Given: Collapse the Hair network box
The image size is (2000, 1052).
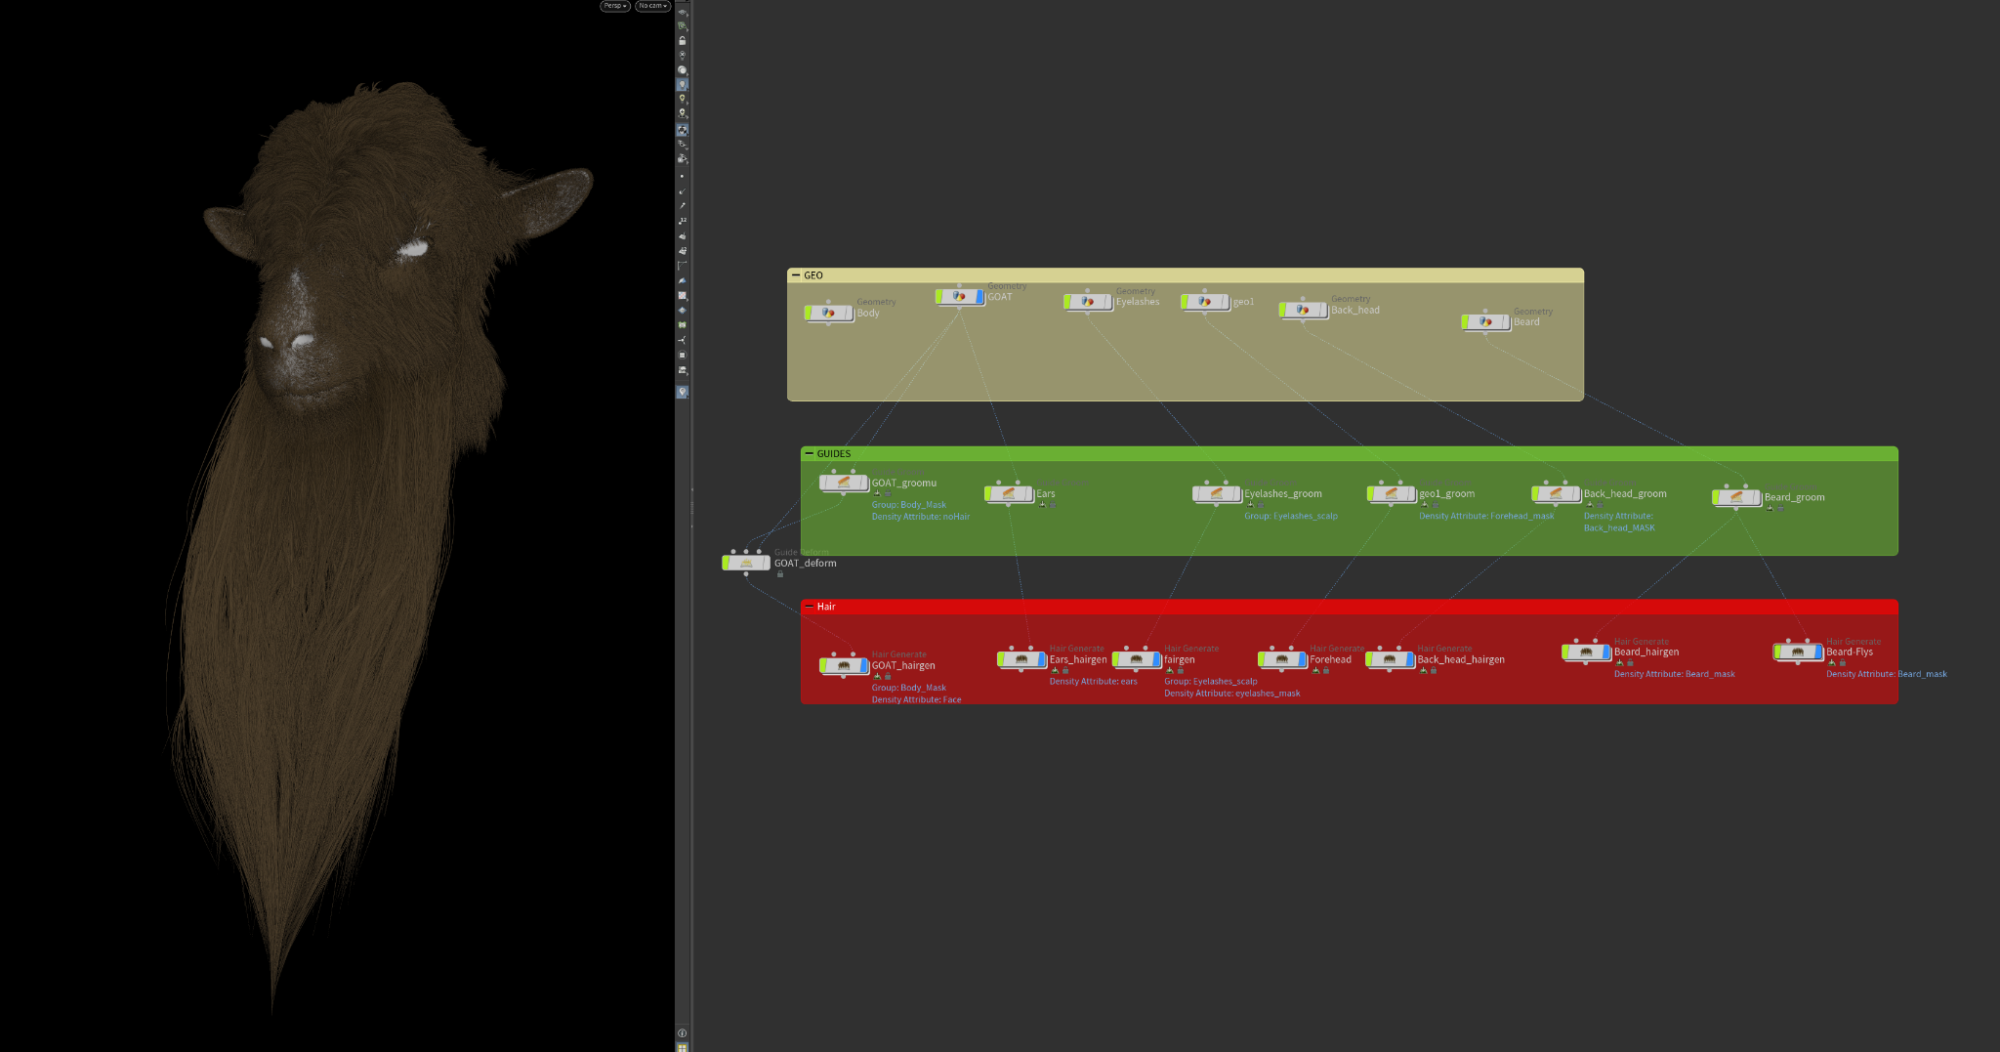Looking at the screenshot, I should click(809, 607).
